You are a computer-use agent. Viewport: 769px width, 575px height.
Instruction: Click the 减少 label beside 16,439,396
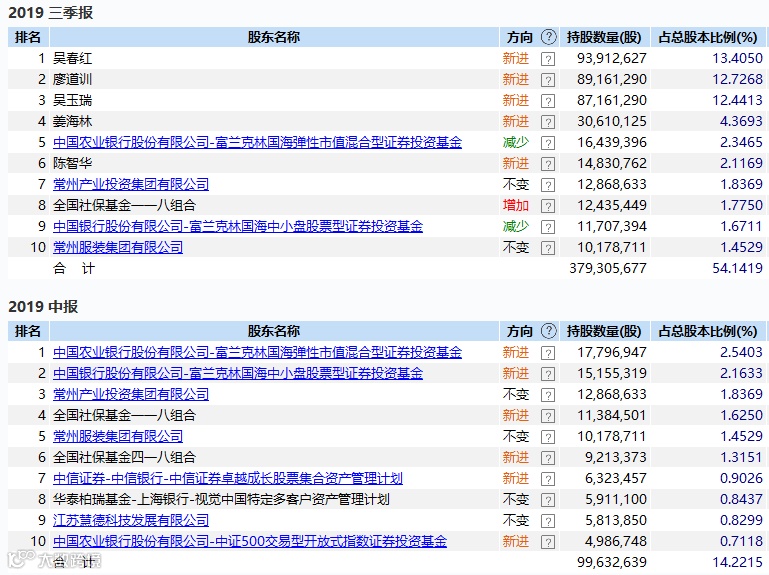tap(515, 142)
